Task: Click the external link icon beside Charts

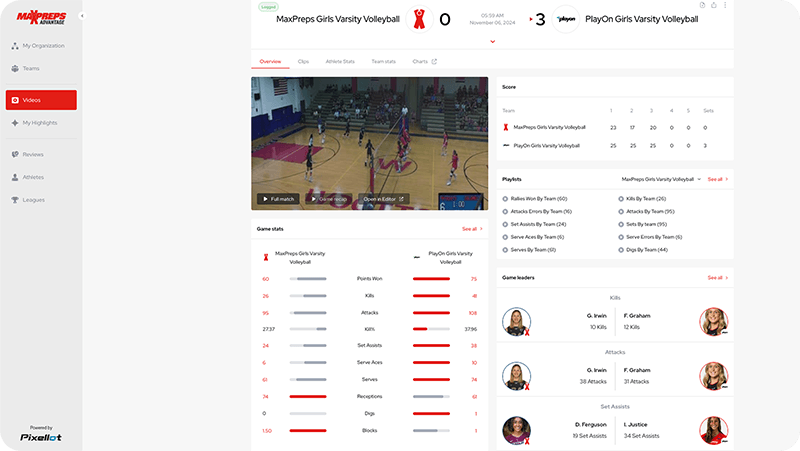Action: [434, 62]
